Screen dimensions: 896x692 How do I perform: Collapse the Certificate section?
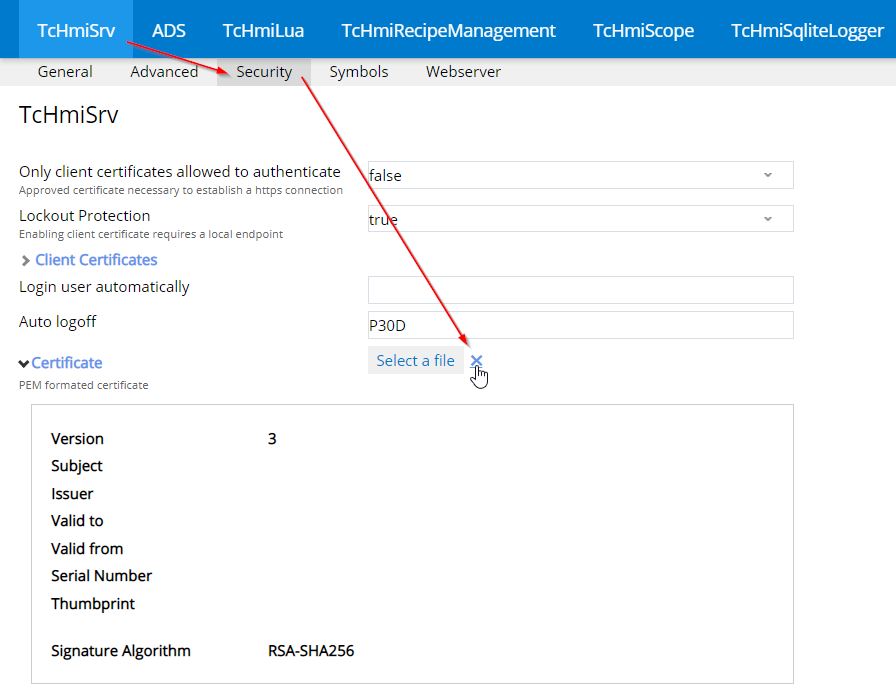[61, 363]
